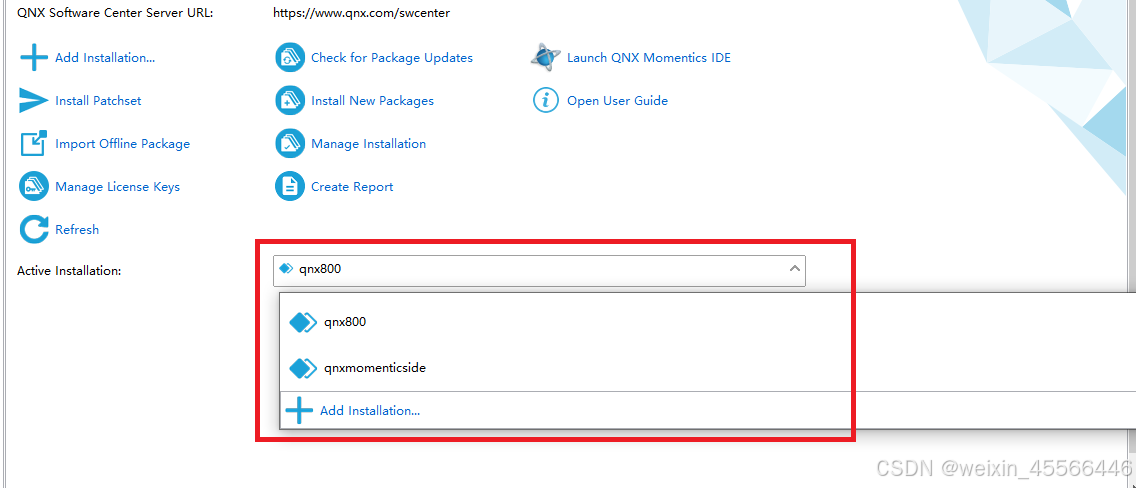Click the plus icon beside Add Installation
Viewport: 1136px width, 488px height.
33,57
